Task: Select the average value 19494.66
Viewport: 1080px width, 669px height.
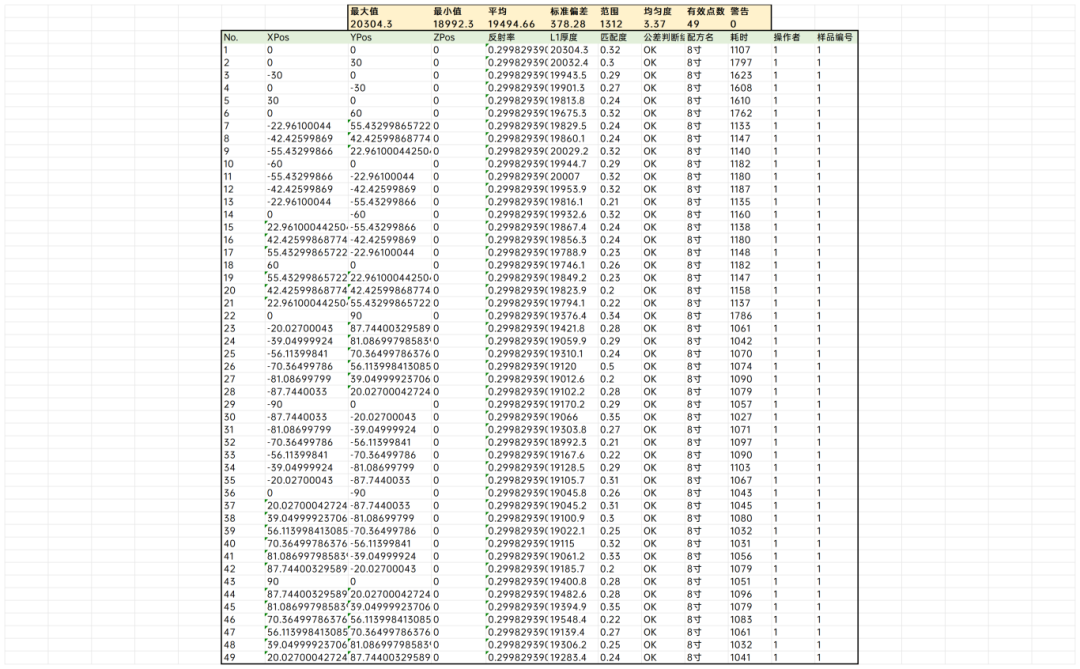Action: [517, 23]
